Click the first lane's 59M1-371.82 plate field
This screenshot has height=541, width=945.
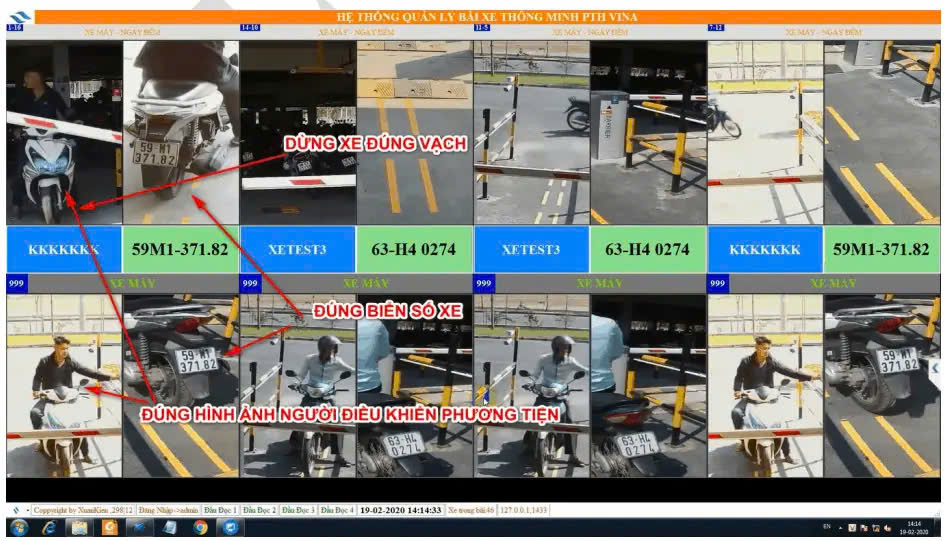coord(181,249)
